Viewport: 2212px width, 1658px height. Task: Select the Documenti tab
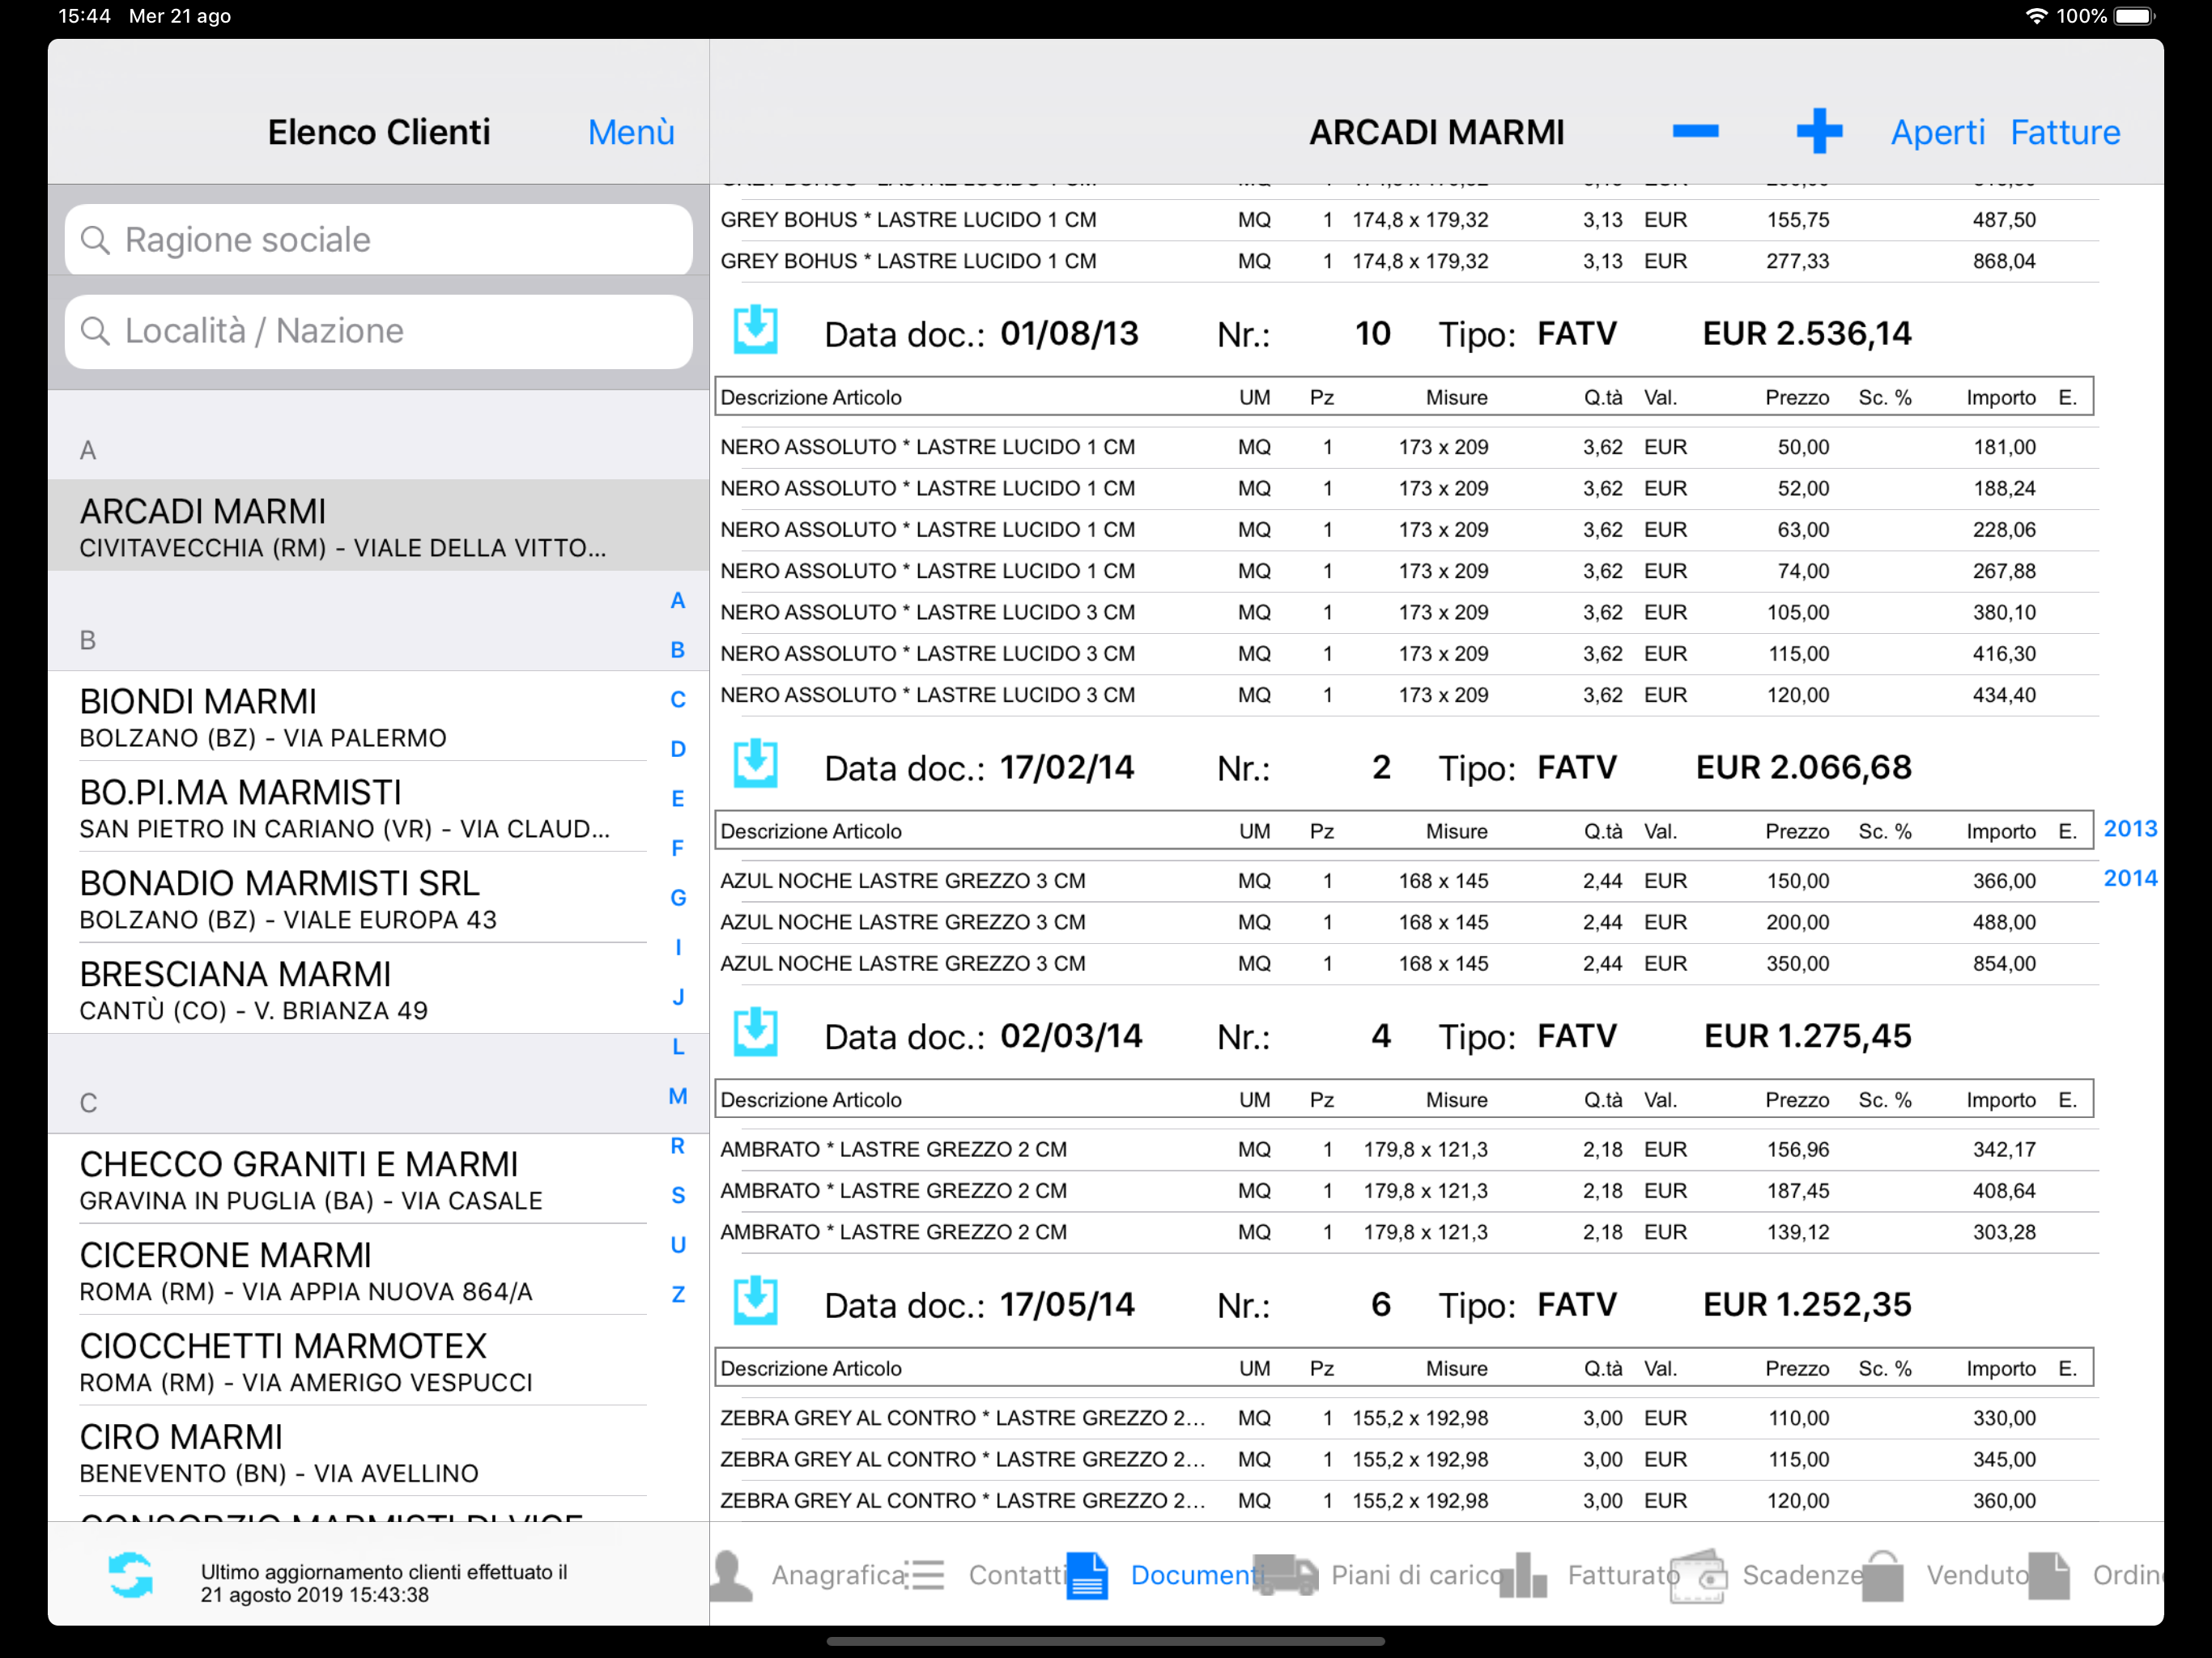[x=1165, y=1575]
